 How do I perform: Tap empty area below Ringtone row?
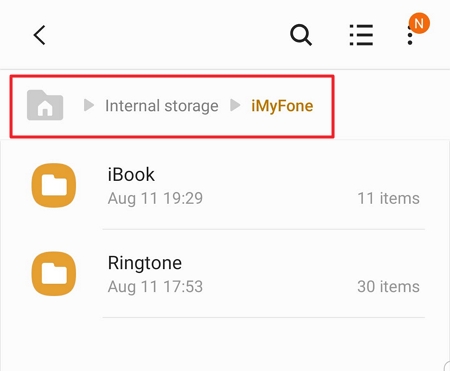(225, 345)
